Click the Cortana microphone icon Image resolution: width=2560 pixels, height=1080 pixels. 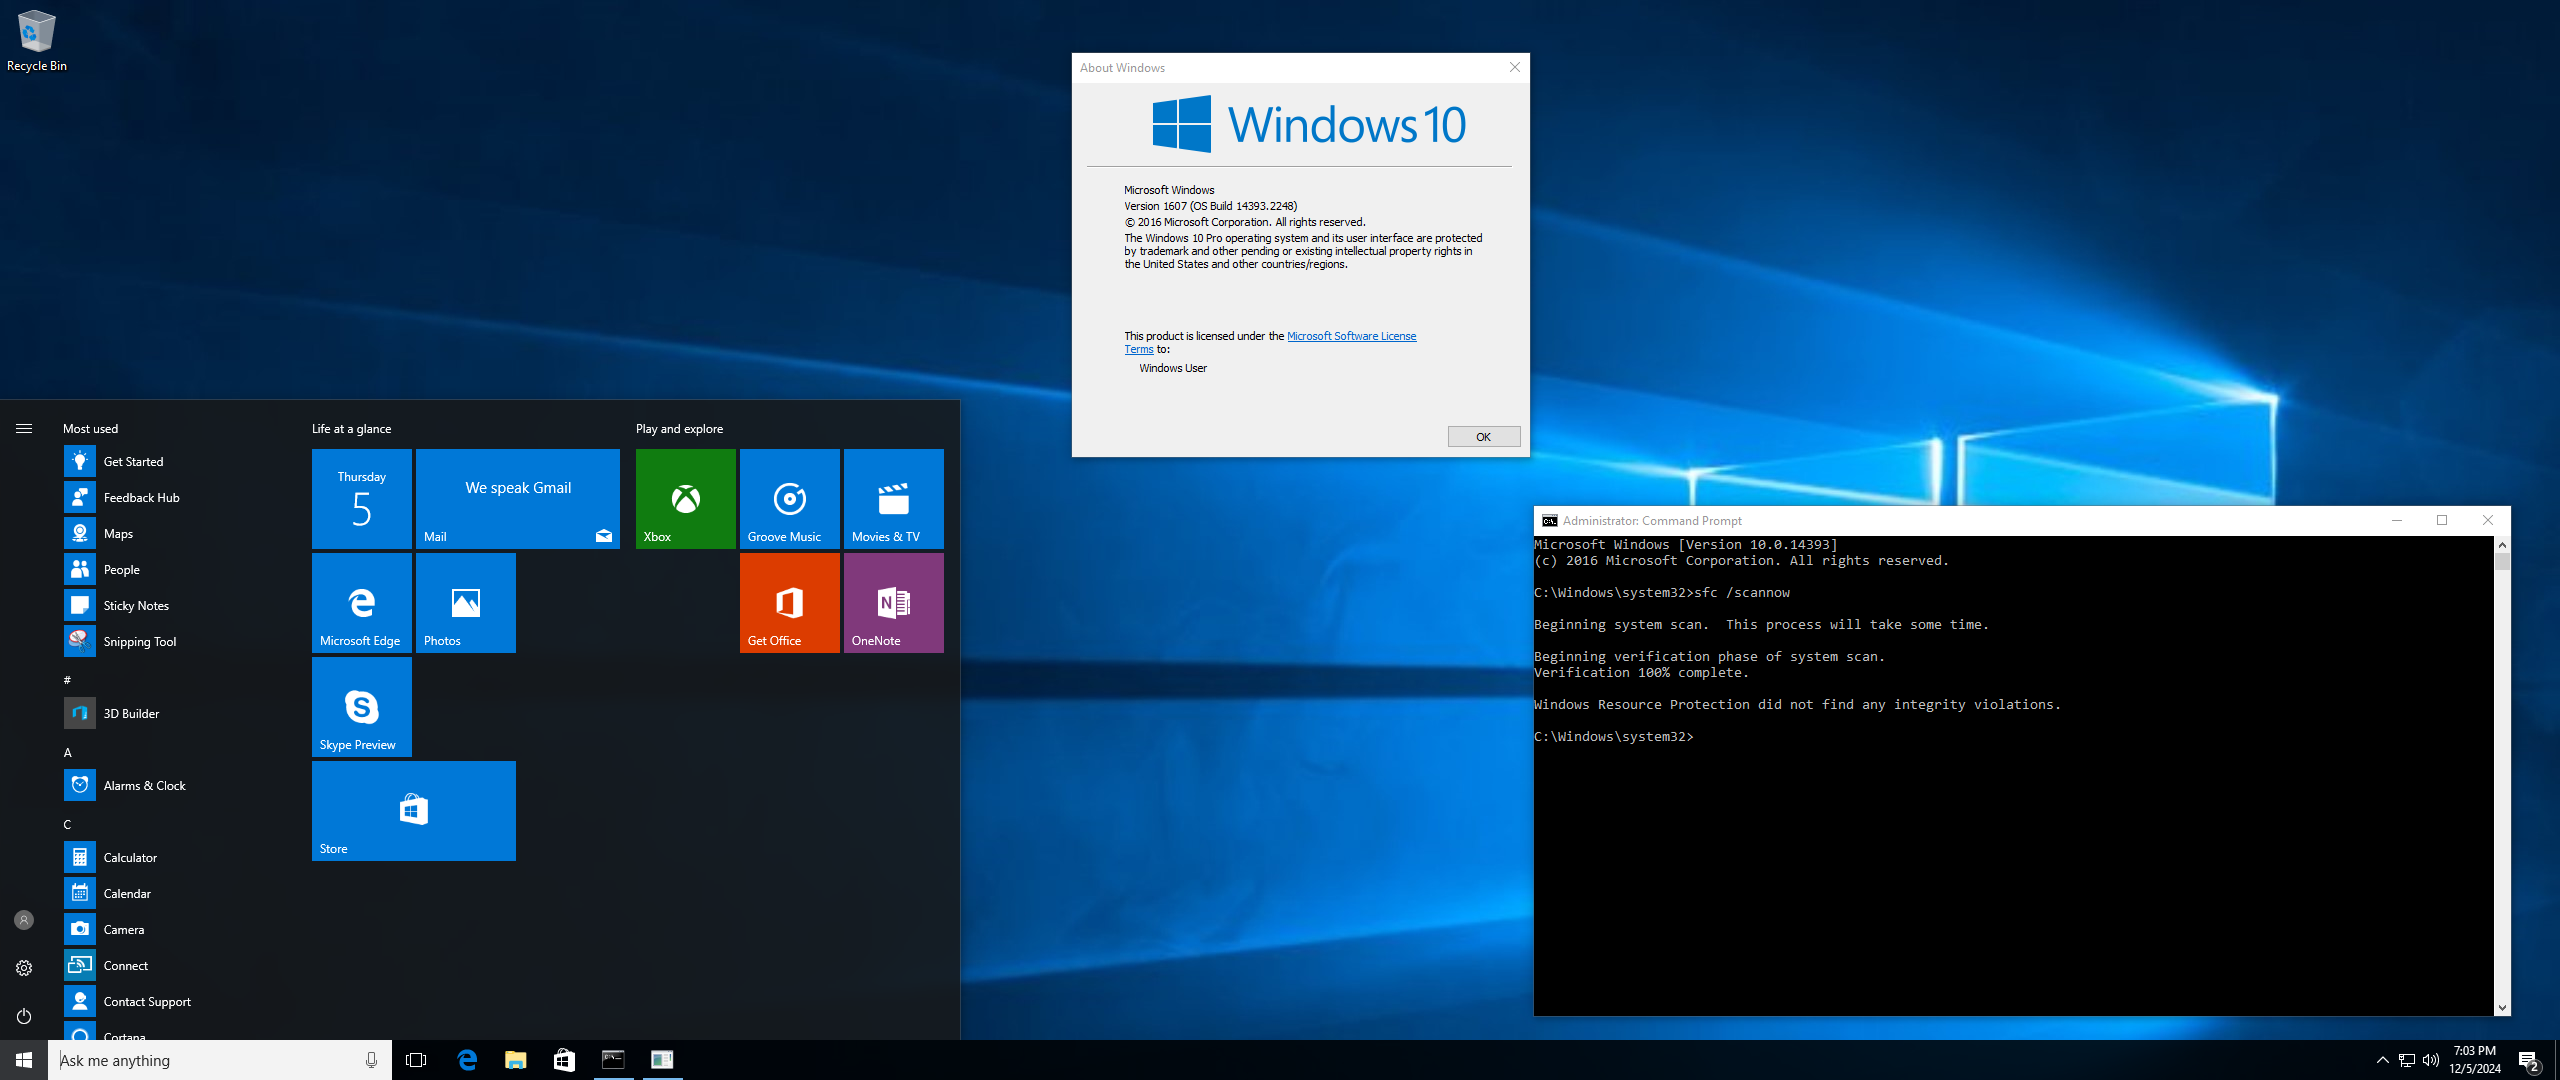(x=372, y=1060)
